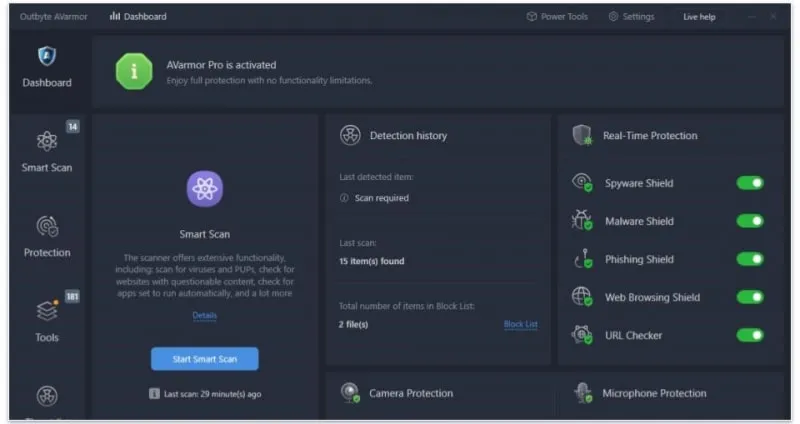800x424 pixels.
Task: Click the Dashboard shield icon in sidebar
Action: (x=47, y=56)
